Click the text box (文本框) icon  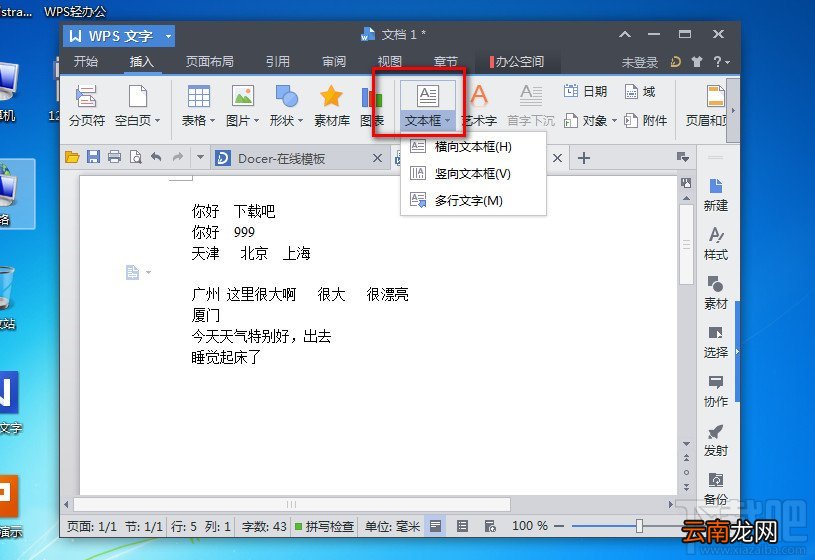[x=428, y=96]
